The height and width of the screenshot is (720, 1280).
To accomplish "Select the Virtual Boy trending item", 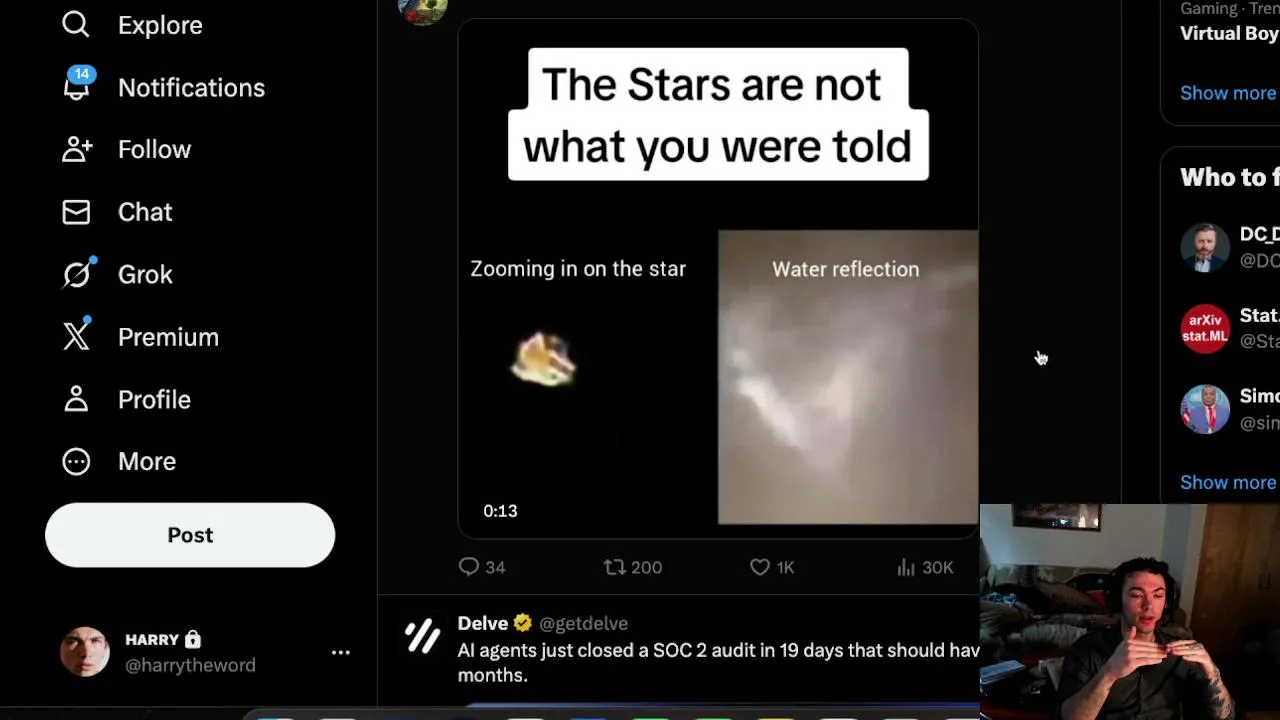I will pos(1229,33).
